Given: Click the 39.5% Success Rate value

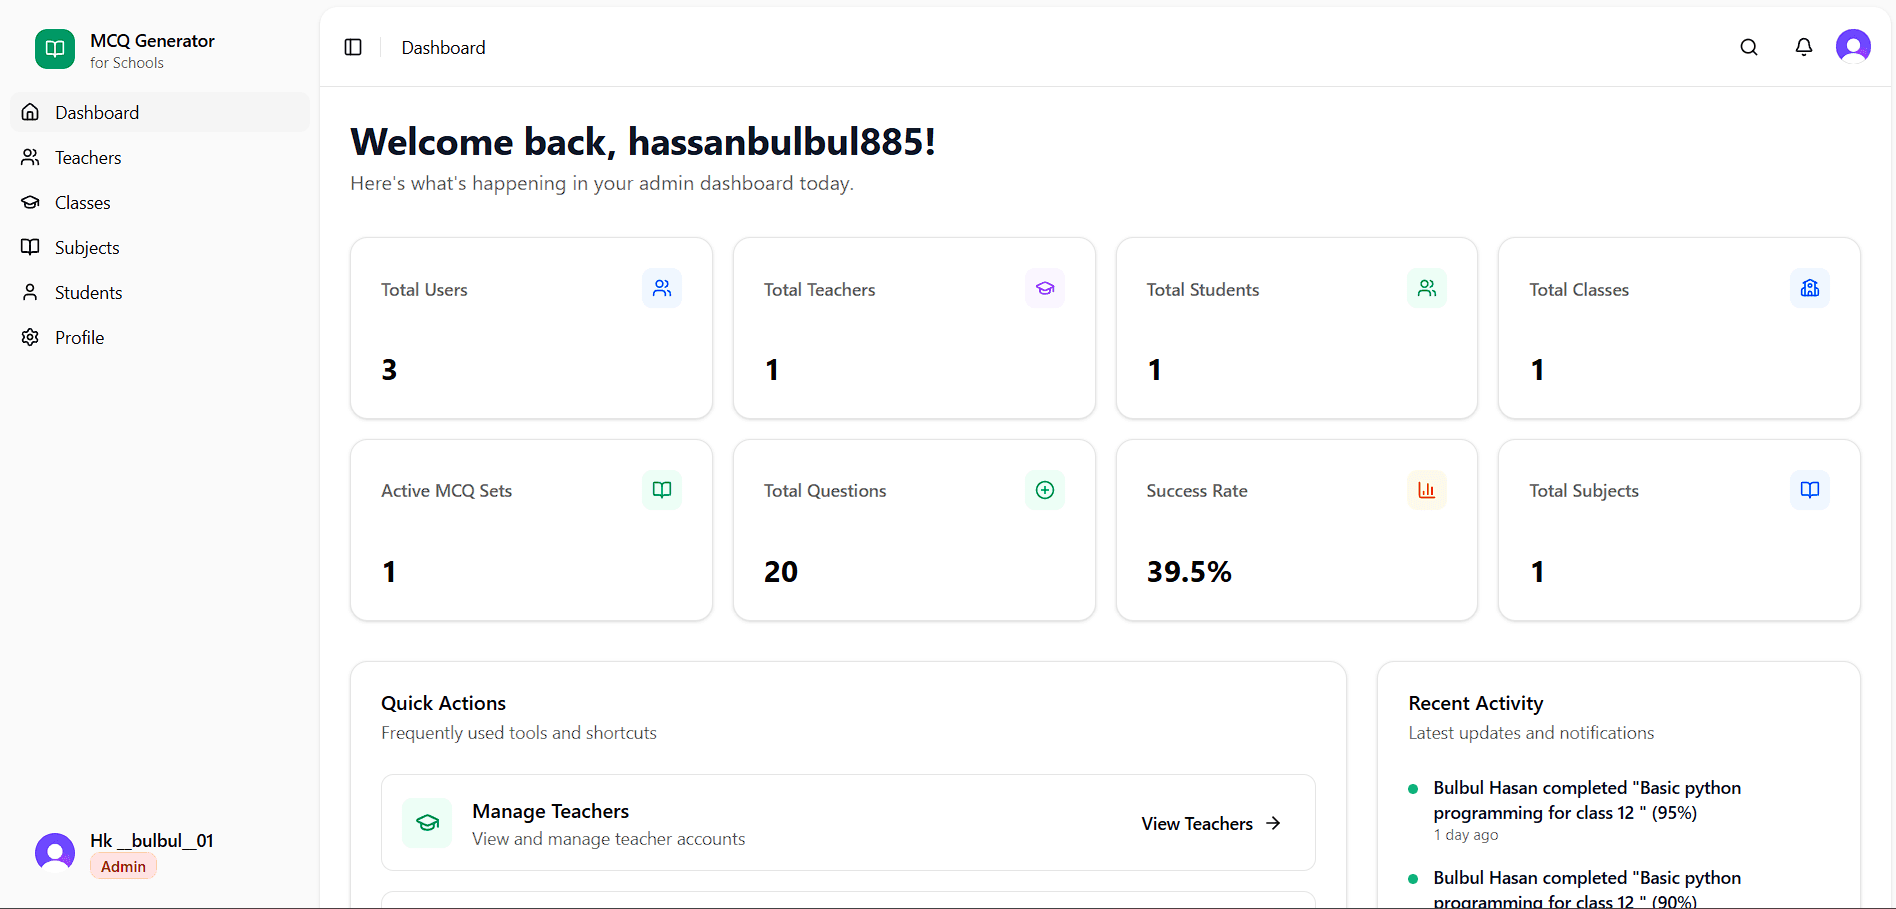Looking at the screenshot, I should click(x=1188, y=571).
